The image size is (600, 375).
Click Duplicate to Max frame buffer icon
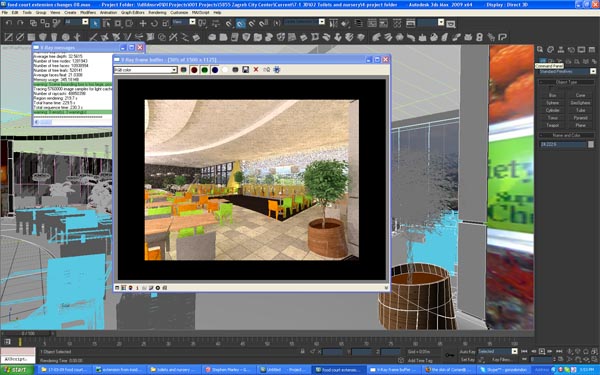tap(266, 70)
